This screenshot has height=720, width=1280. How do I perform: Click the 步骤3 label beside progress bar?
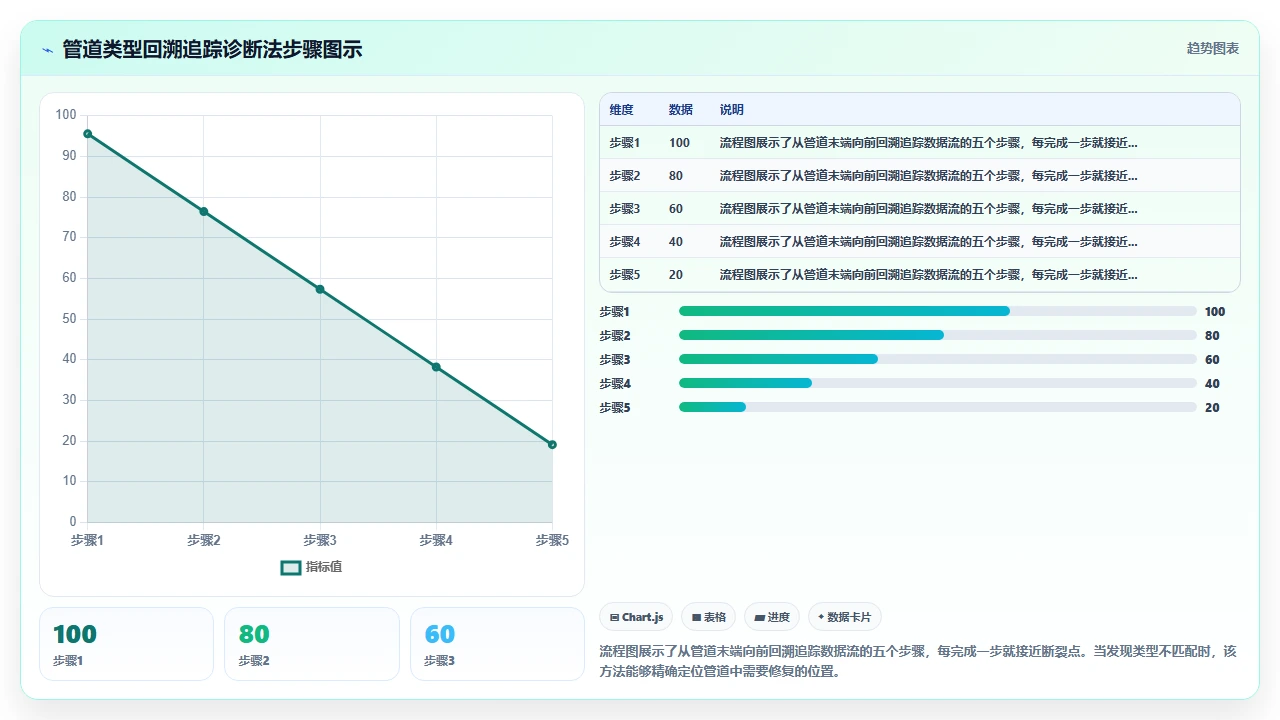click(x=615, y=359)
